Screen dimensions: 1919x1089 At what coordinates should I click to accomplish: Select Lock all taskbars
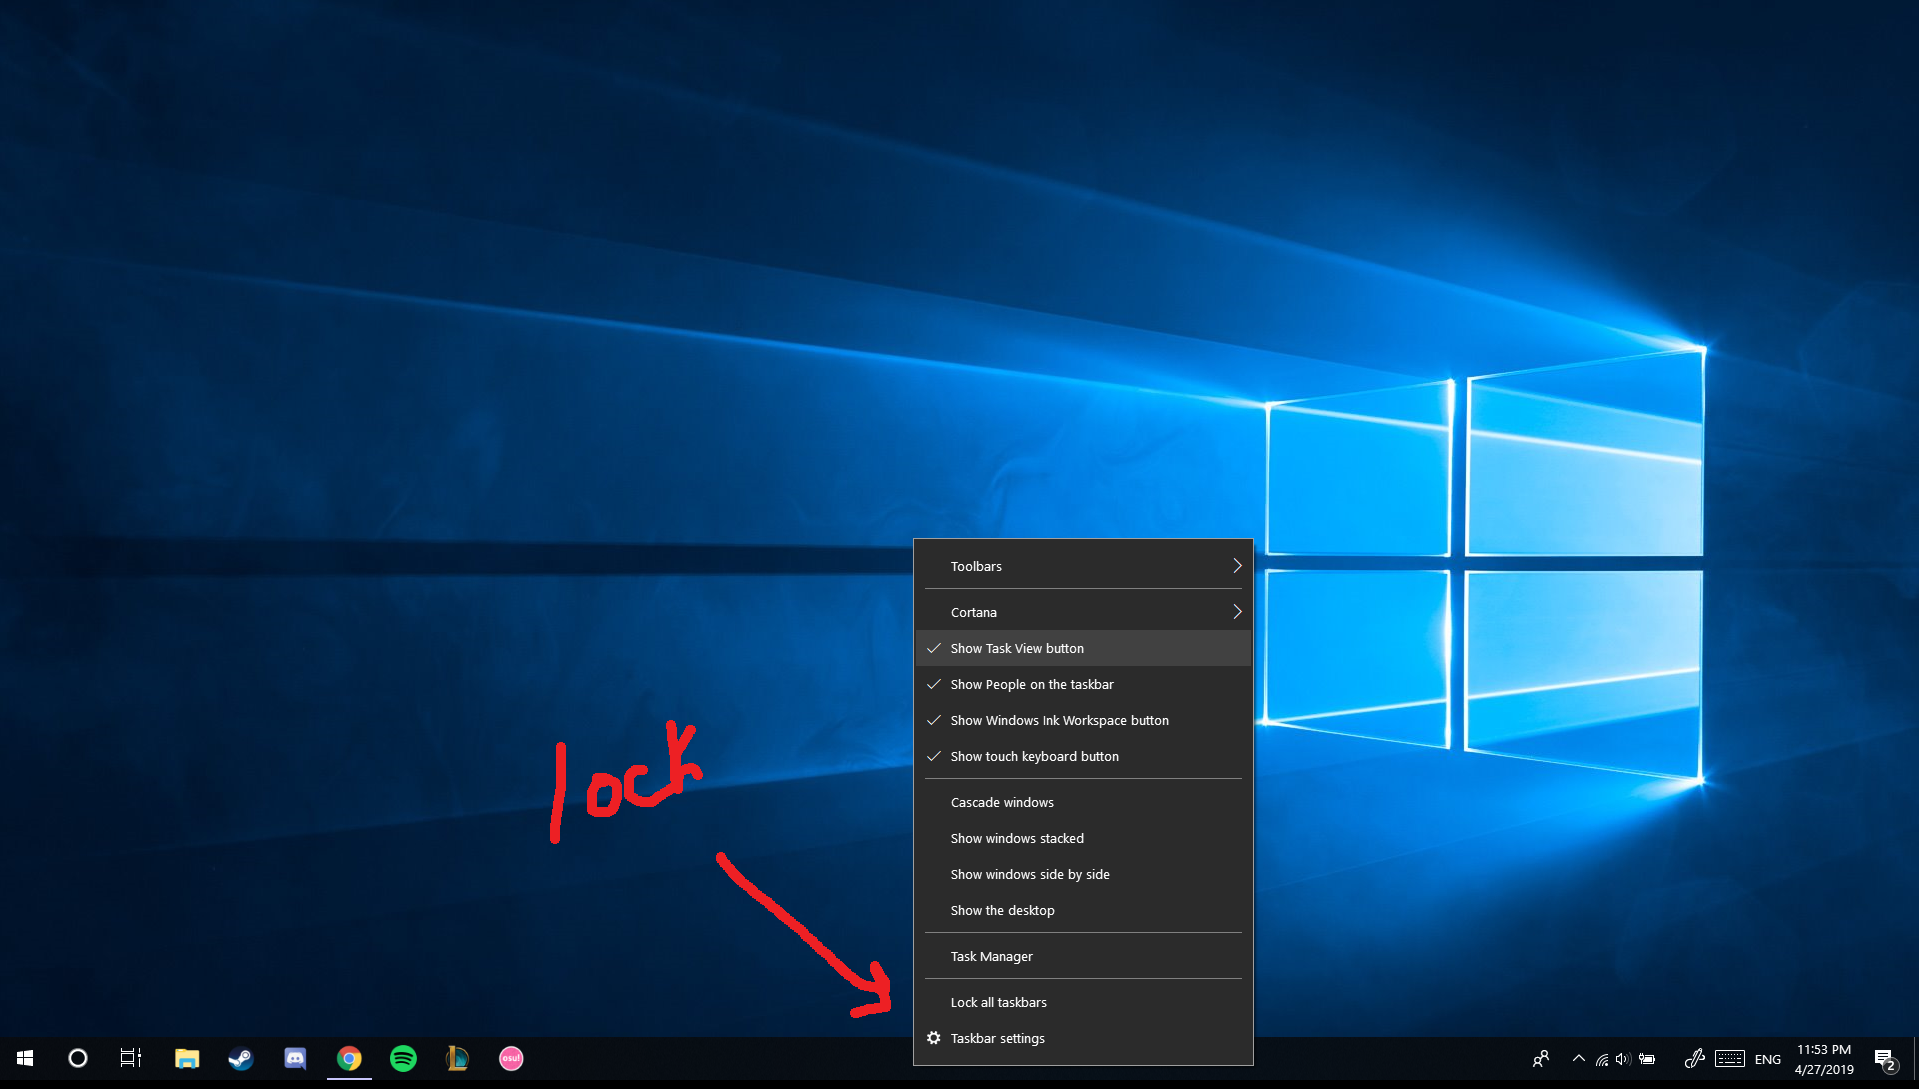pos(1083,1002)
